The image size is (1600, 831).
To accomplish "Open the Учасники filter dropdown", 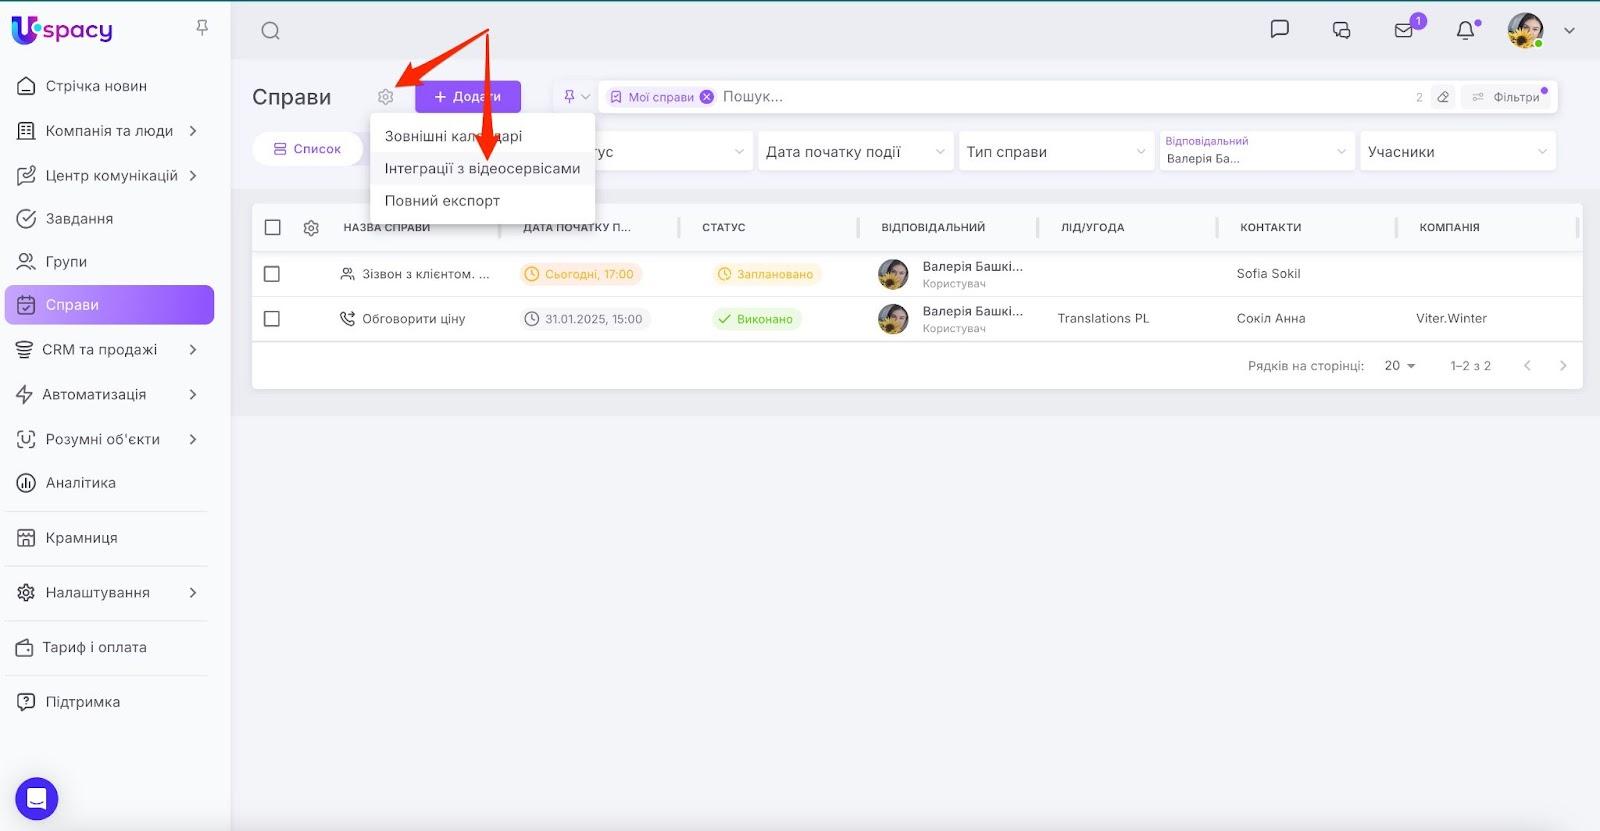I will coord(1458,152).
